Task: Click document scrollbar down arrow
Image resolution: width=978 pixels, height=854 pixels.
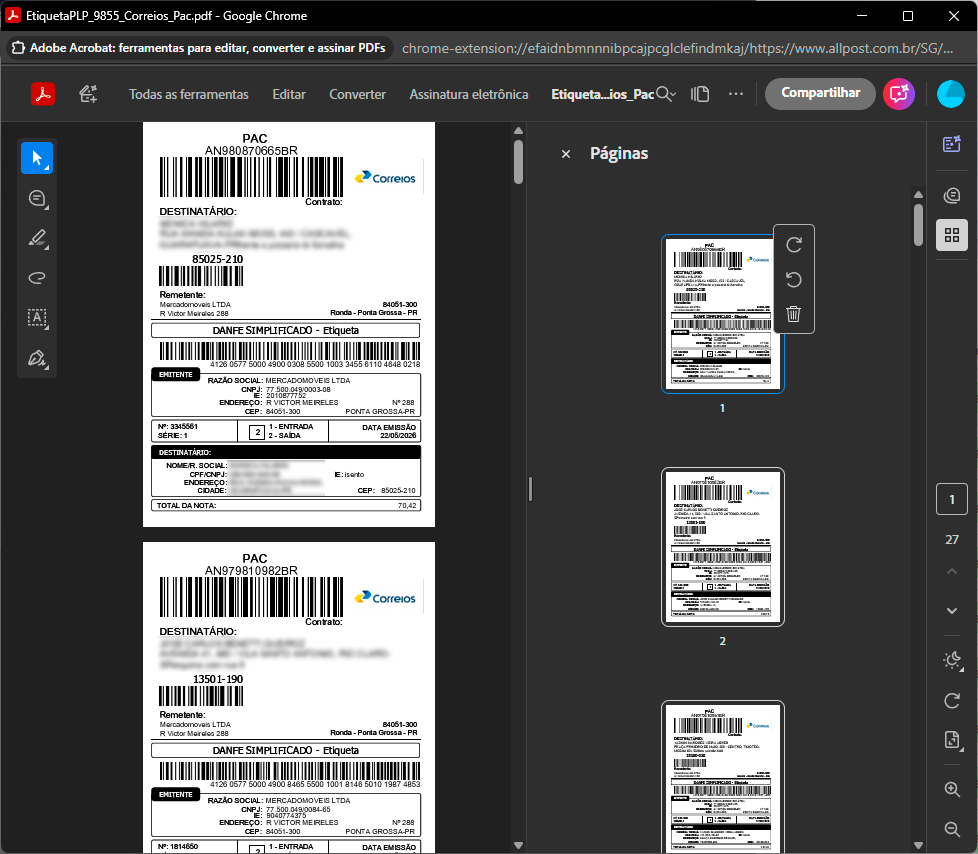Action: pos(518,845)
